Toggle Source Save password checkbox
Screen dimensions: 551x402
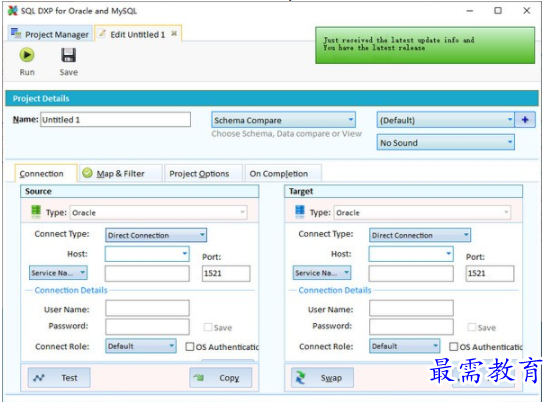208,328
